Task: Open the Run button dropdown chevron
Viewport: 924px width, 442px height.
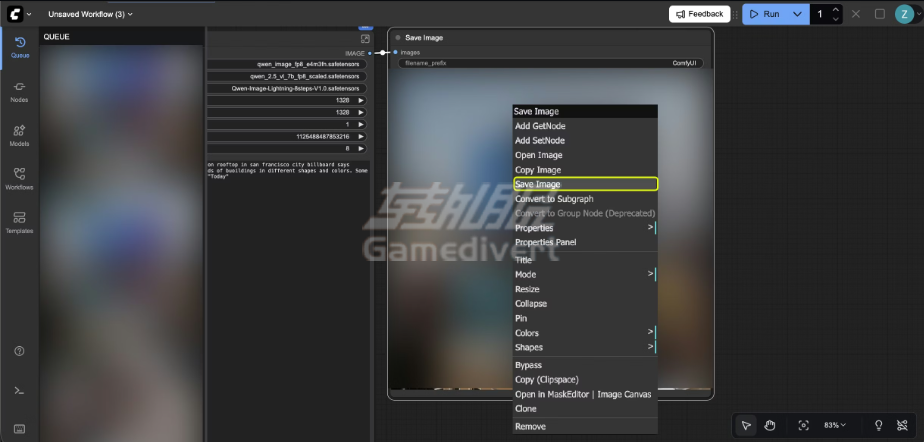Action: (797, 14)
